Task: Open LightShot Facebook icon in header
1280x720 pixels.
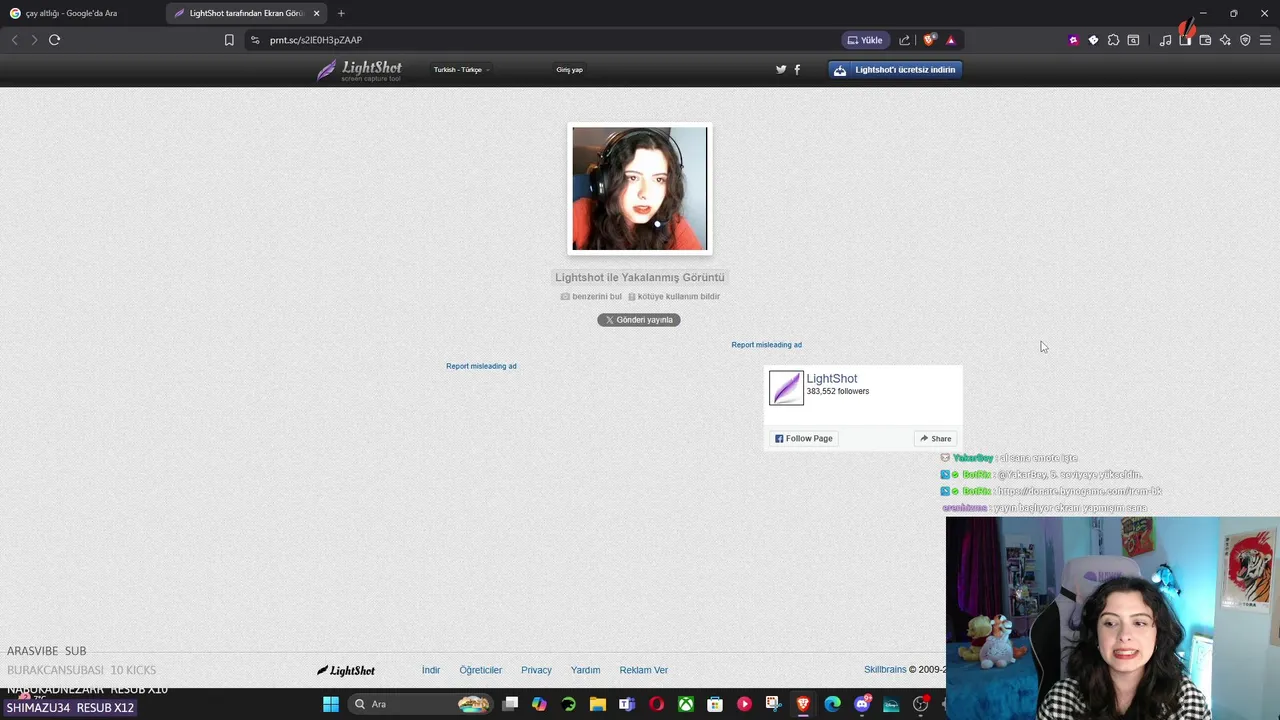Action: click(x=797, y=70)
